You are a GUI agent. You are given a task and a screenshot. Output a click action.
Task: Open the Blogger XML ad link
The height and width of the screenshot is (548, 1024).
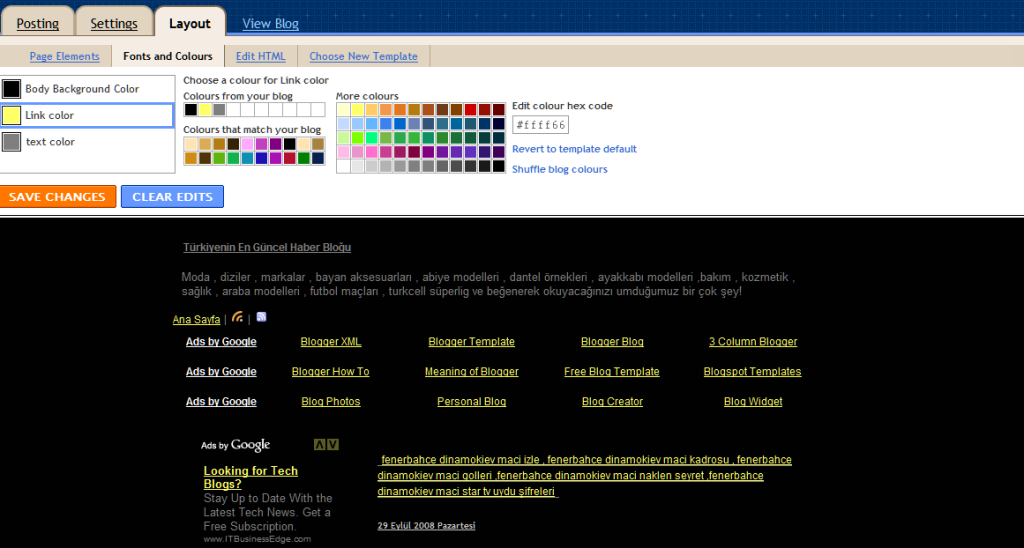330,342
